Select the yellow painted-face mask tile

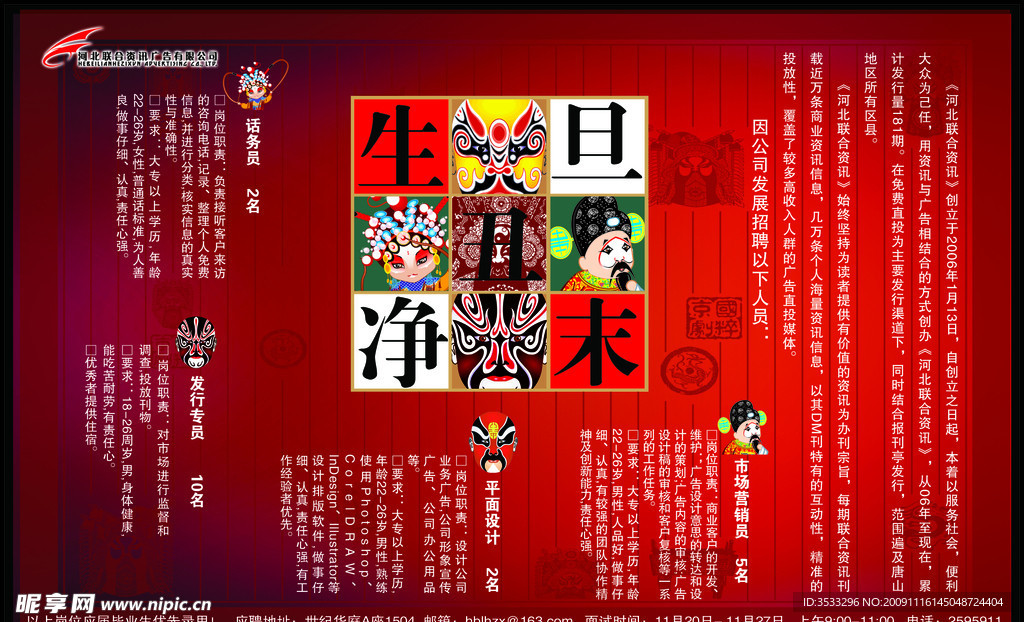[x=500, y=146]
